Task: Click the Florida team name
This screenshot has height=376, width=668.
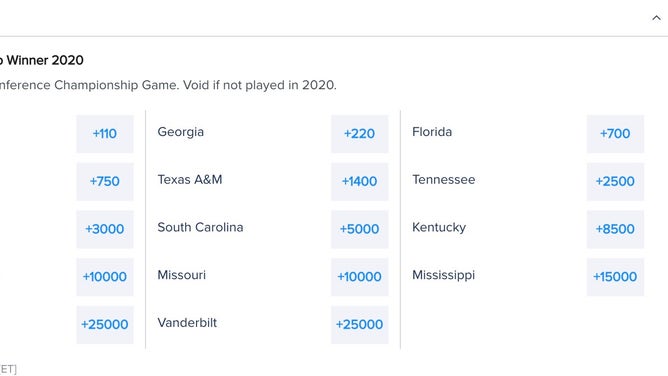Action: click(432, 132)
